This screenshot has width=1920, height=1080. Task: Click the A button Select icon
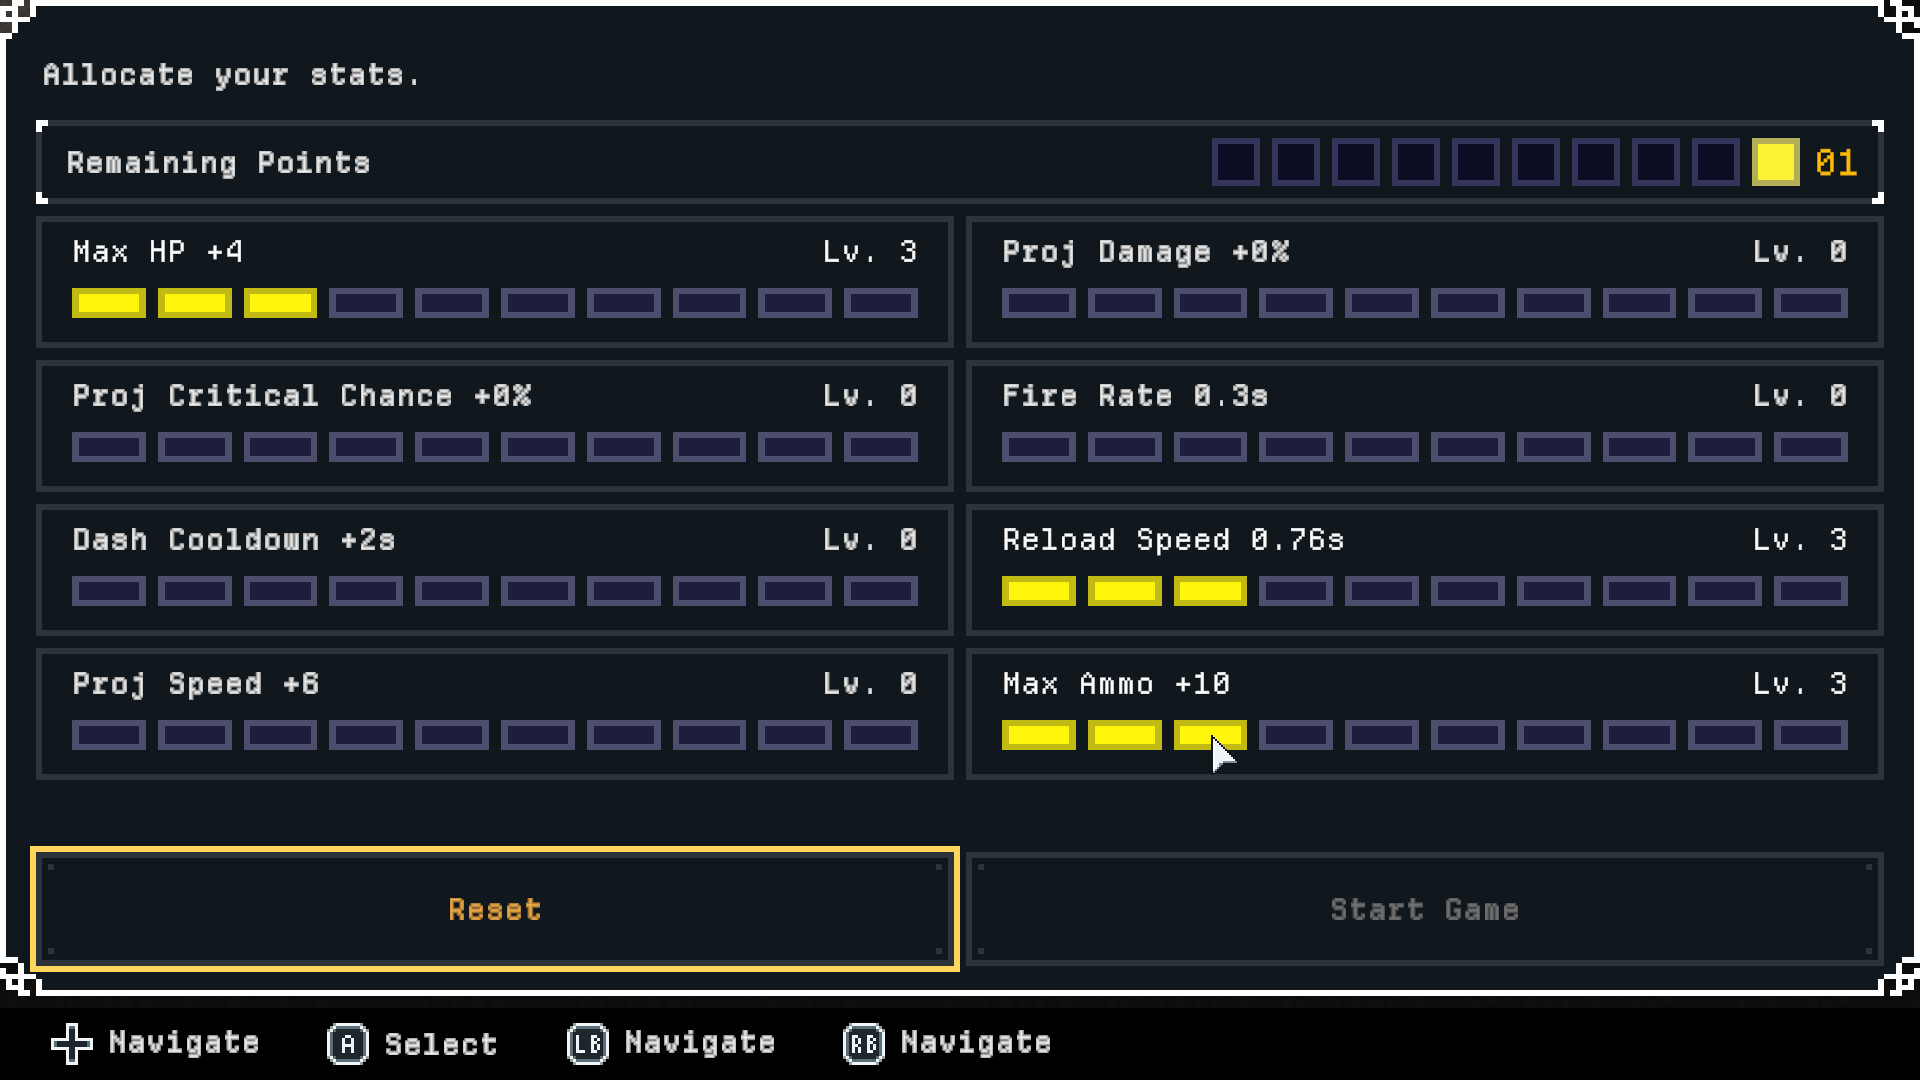348,1044
